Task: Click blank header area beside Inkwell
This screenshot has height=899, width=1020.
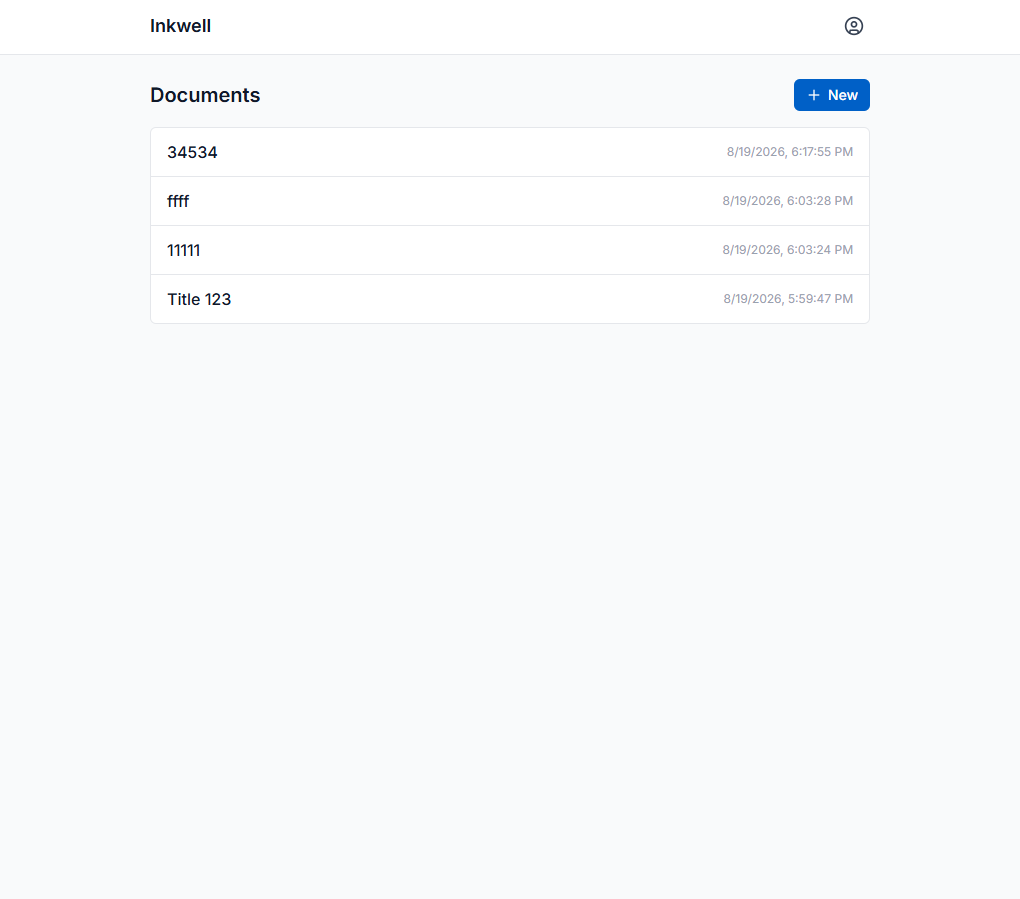Action: 520,26
